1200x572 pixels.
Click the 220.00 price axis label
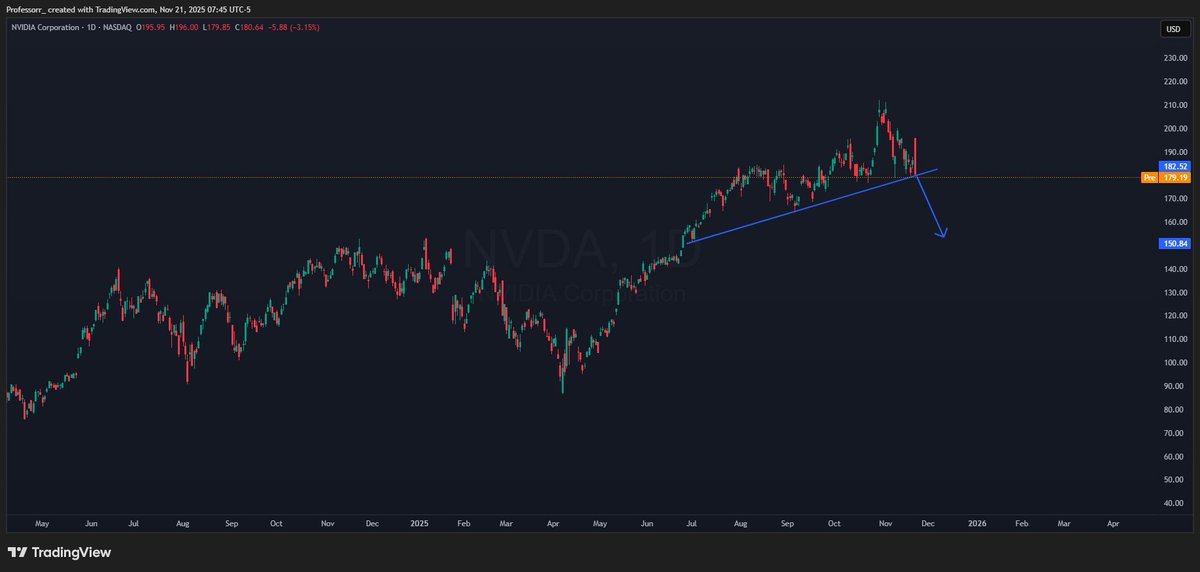tap(1174, 82)
